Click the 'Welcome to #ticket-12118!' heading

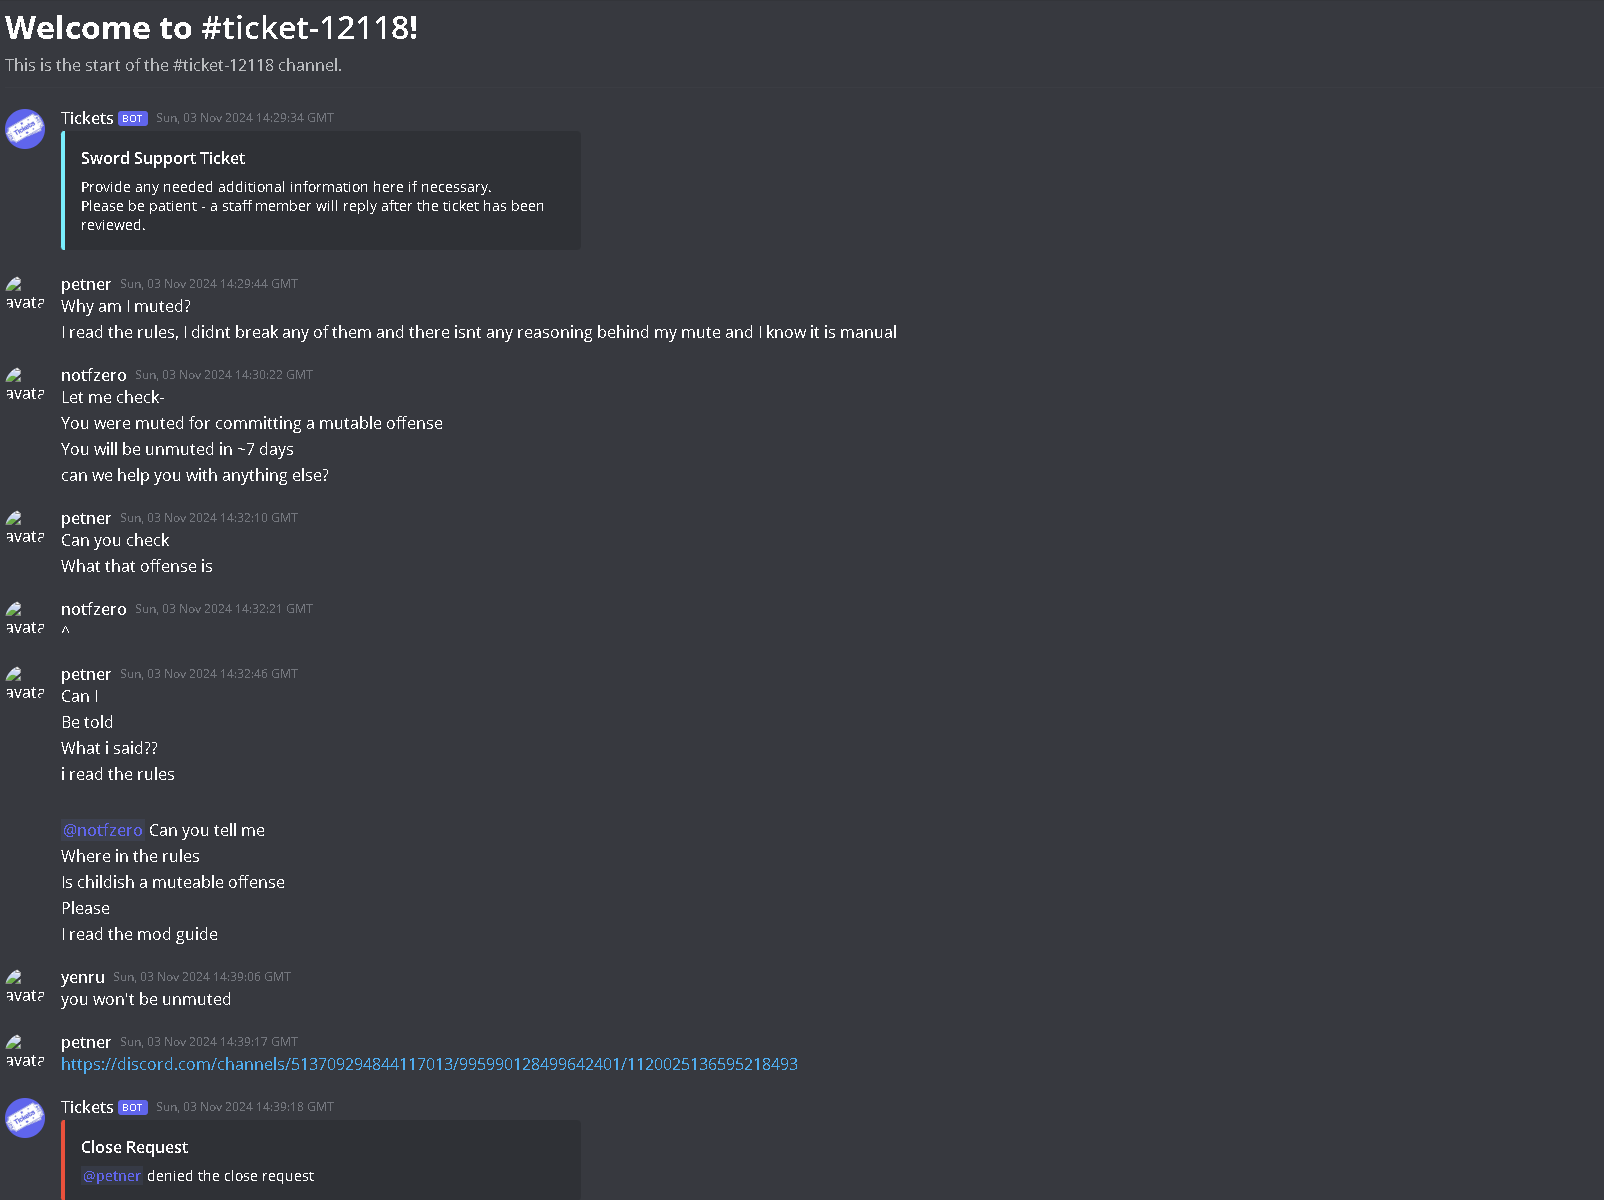click(x=212, y=28)
